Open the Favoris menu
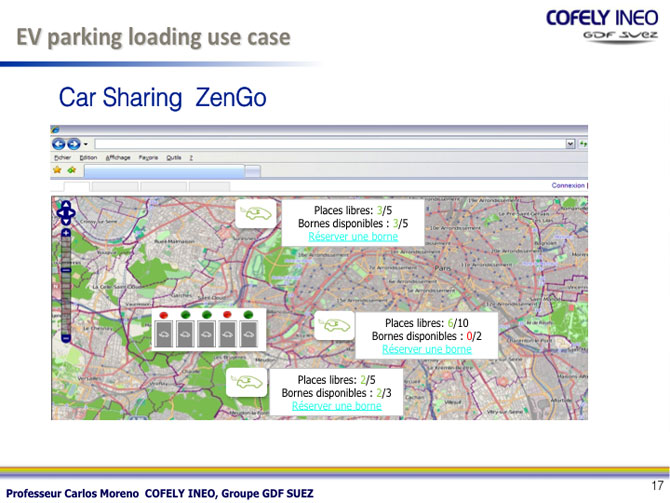The image size is (670, 503). pyautogui.click(x=148, y=158)
